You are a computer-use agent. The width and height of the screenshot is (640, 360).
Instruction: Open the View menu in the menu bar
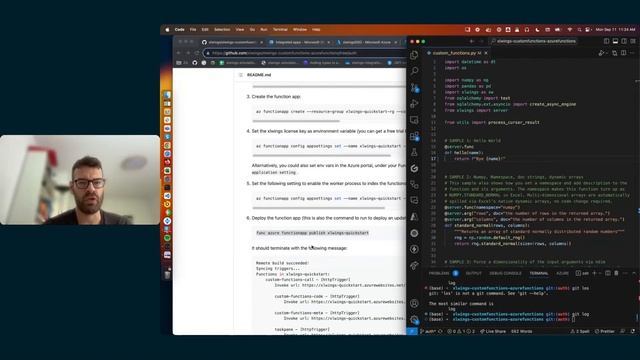coord(240,29)
